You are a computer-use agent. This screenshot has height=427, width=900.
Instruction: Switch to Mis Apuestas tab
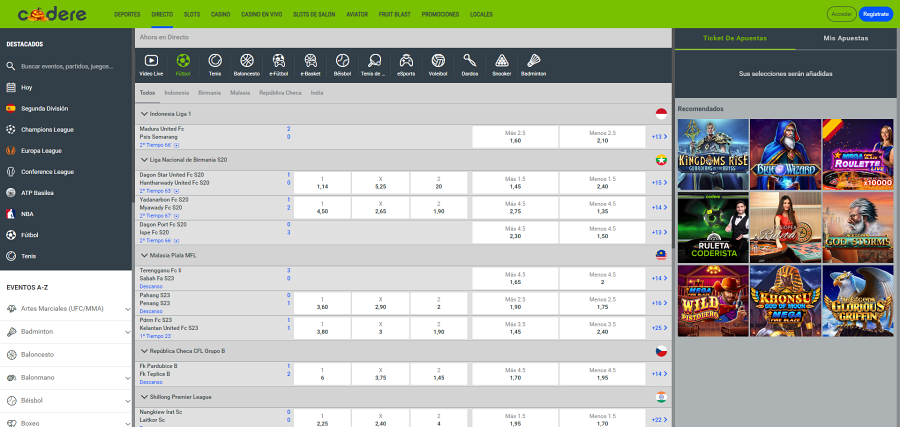tap(845, 38)
